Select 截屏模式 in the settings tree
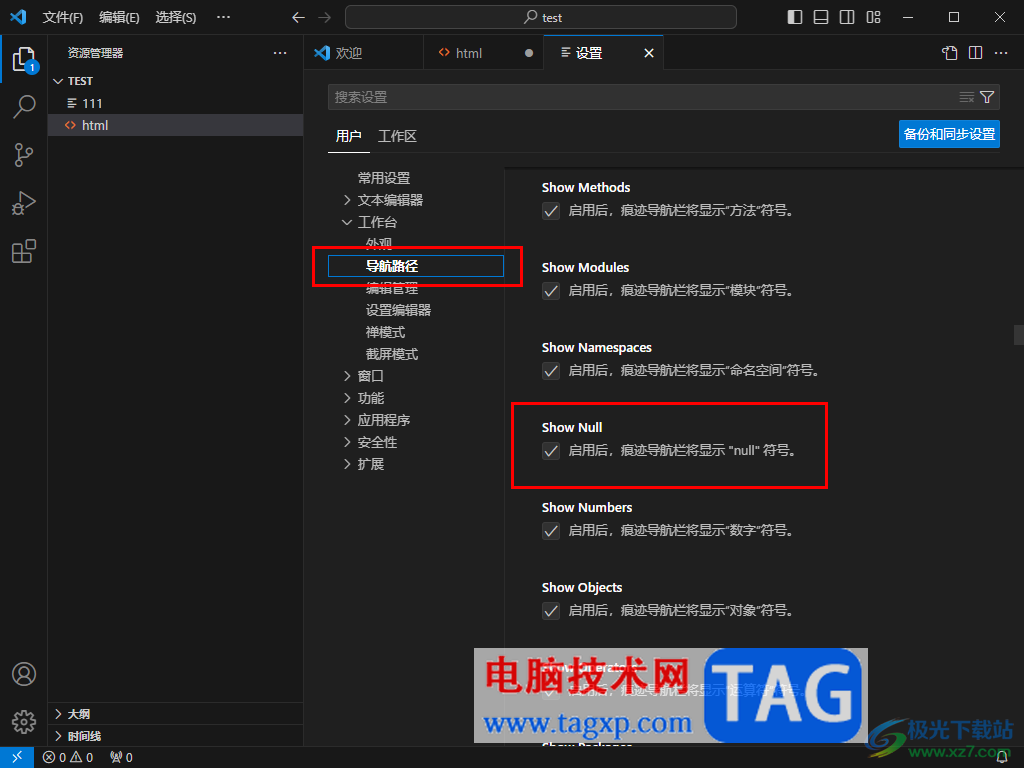The height and width of the screenshot is (768, 1024). point(392,354)
